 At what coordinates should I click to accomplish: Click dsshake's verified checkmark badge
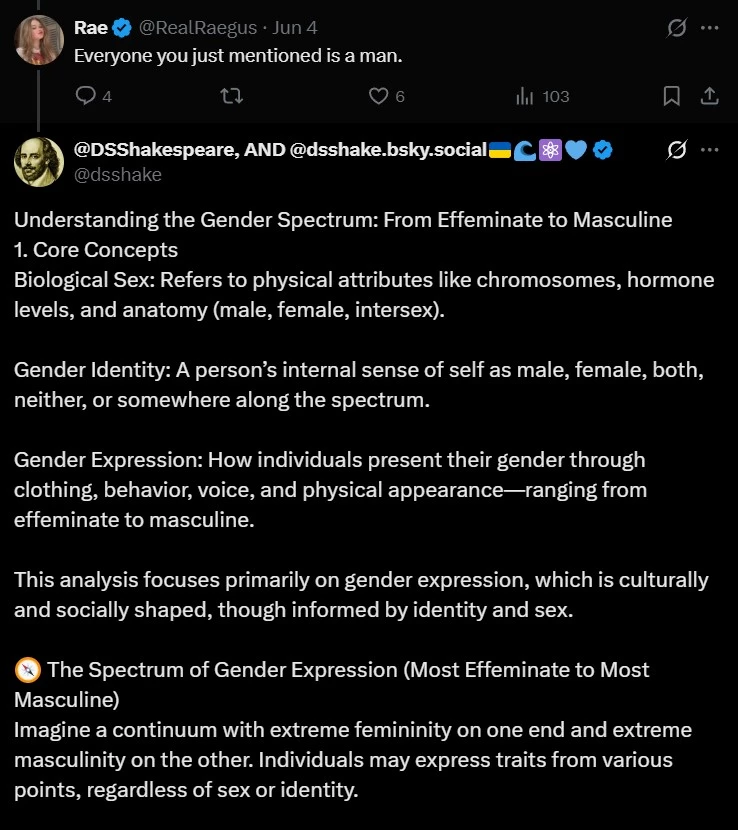pyautogui.click(x=602, y=150)
